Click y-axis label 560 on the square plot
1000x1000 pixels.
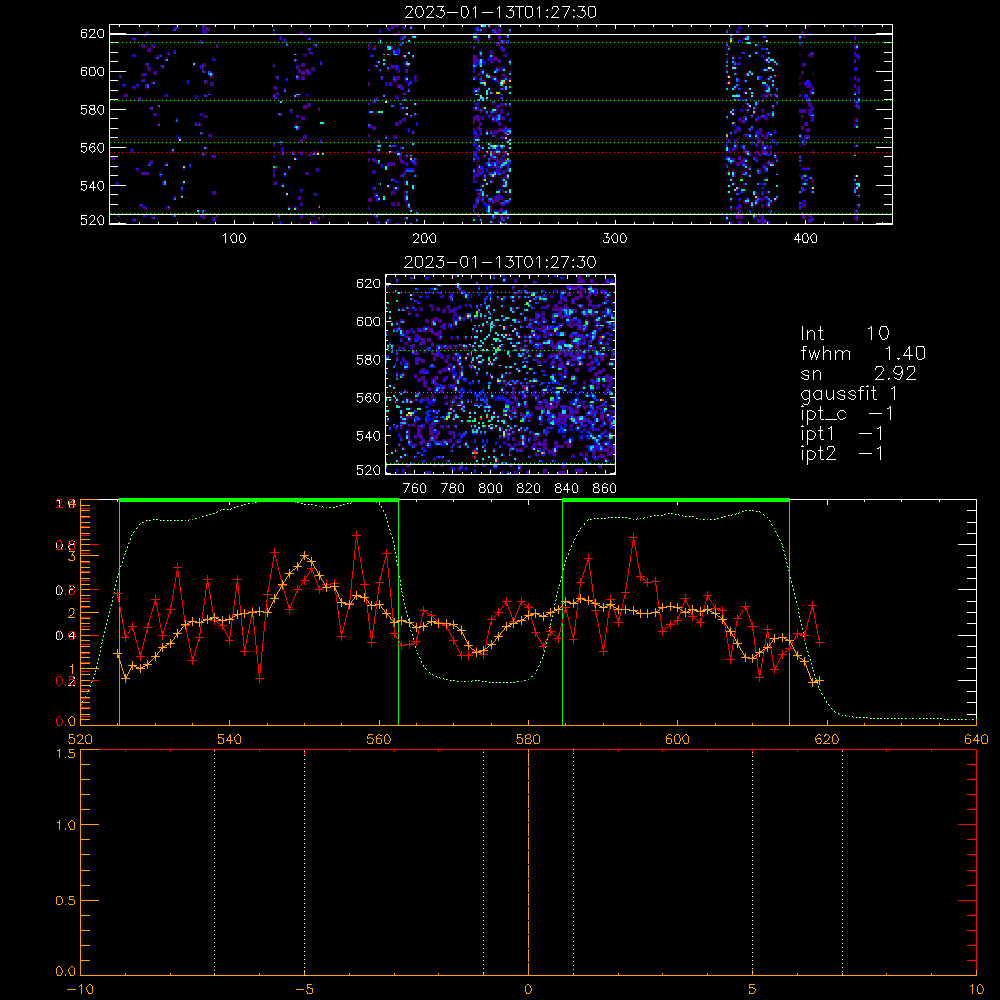coord(369,398)
